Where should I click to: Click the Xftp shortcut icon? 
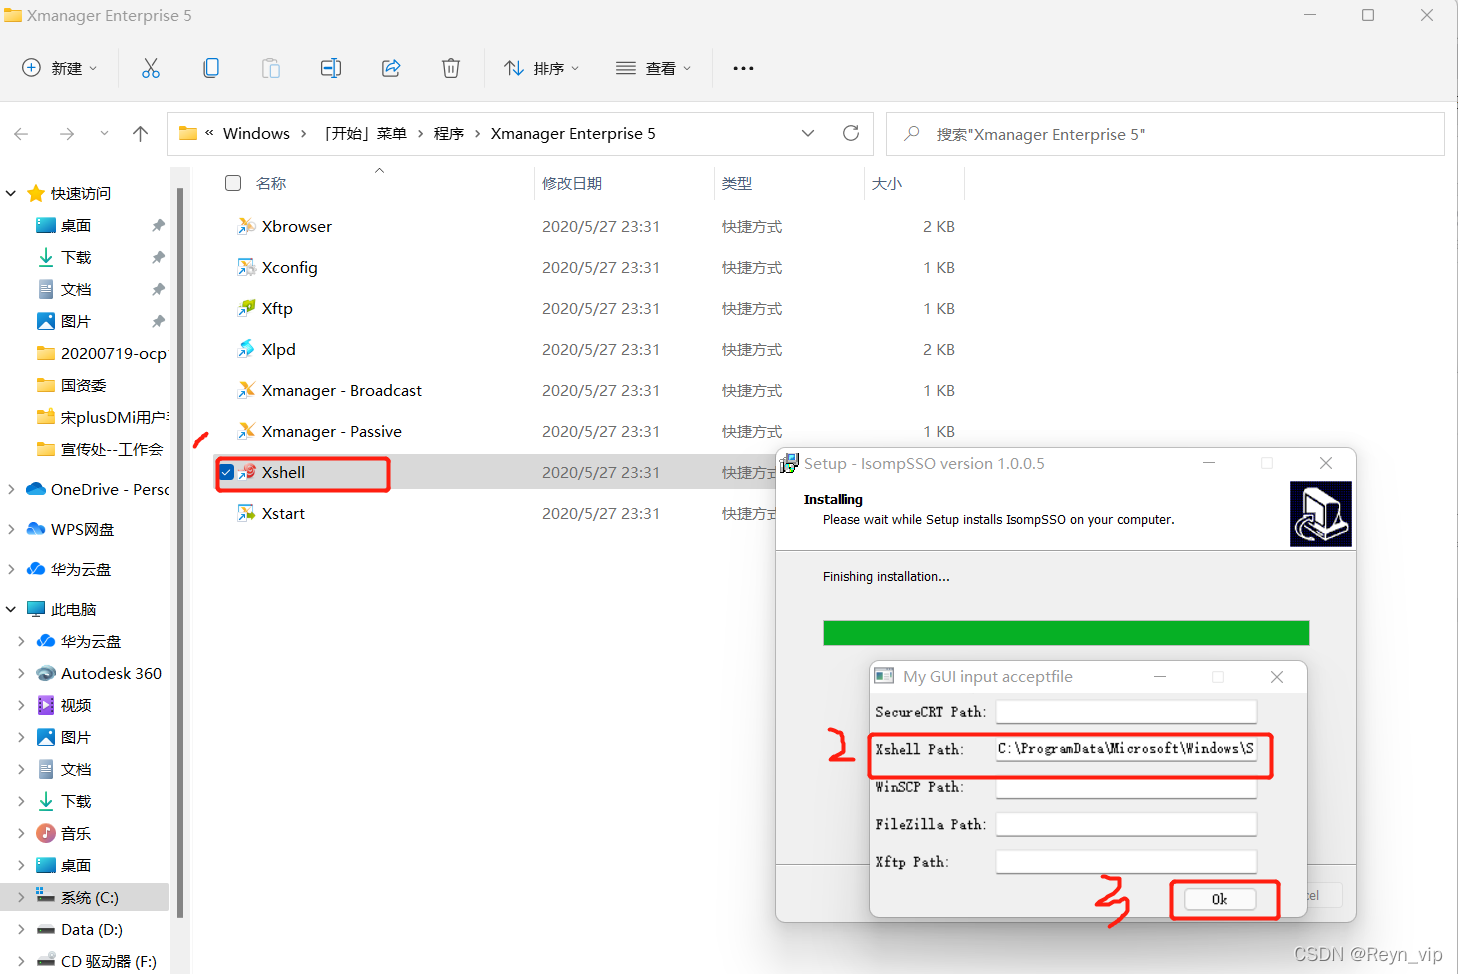point(246,308)
